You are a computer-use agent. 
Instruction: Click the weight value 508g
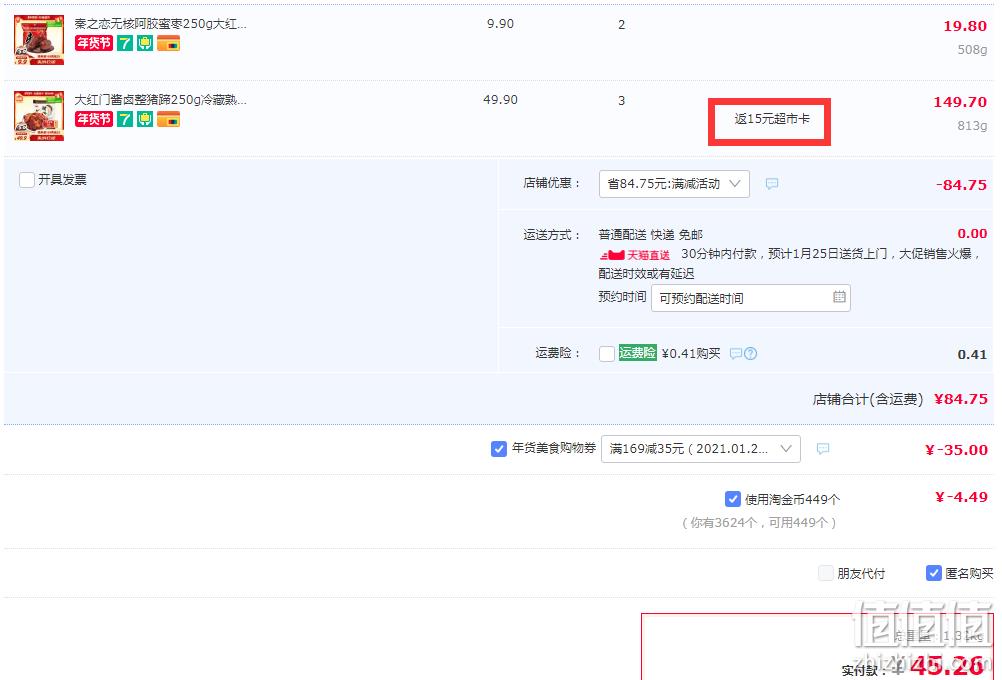(972, 50)
